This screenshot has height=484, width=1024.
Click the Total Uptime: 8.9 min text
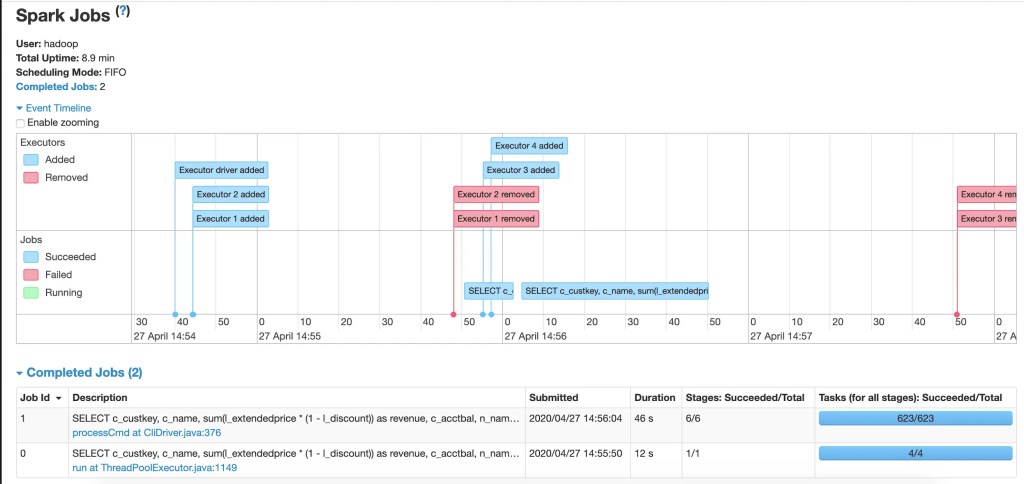[65, 57]
